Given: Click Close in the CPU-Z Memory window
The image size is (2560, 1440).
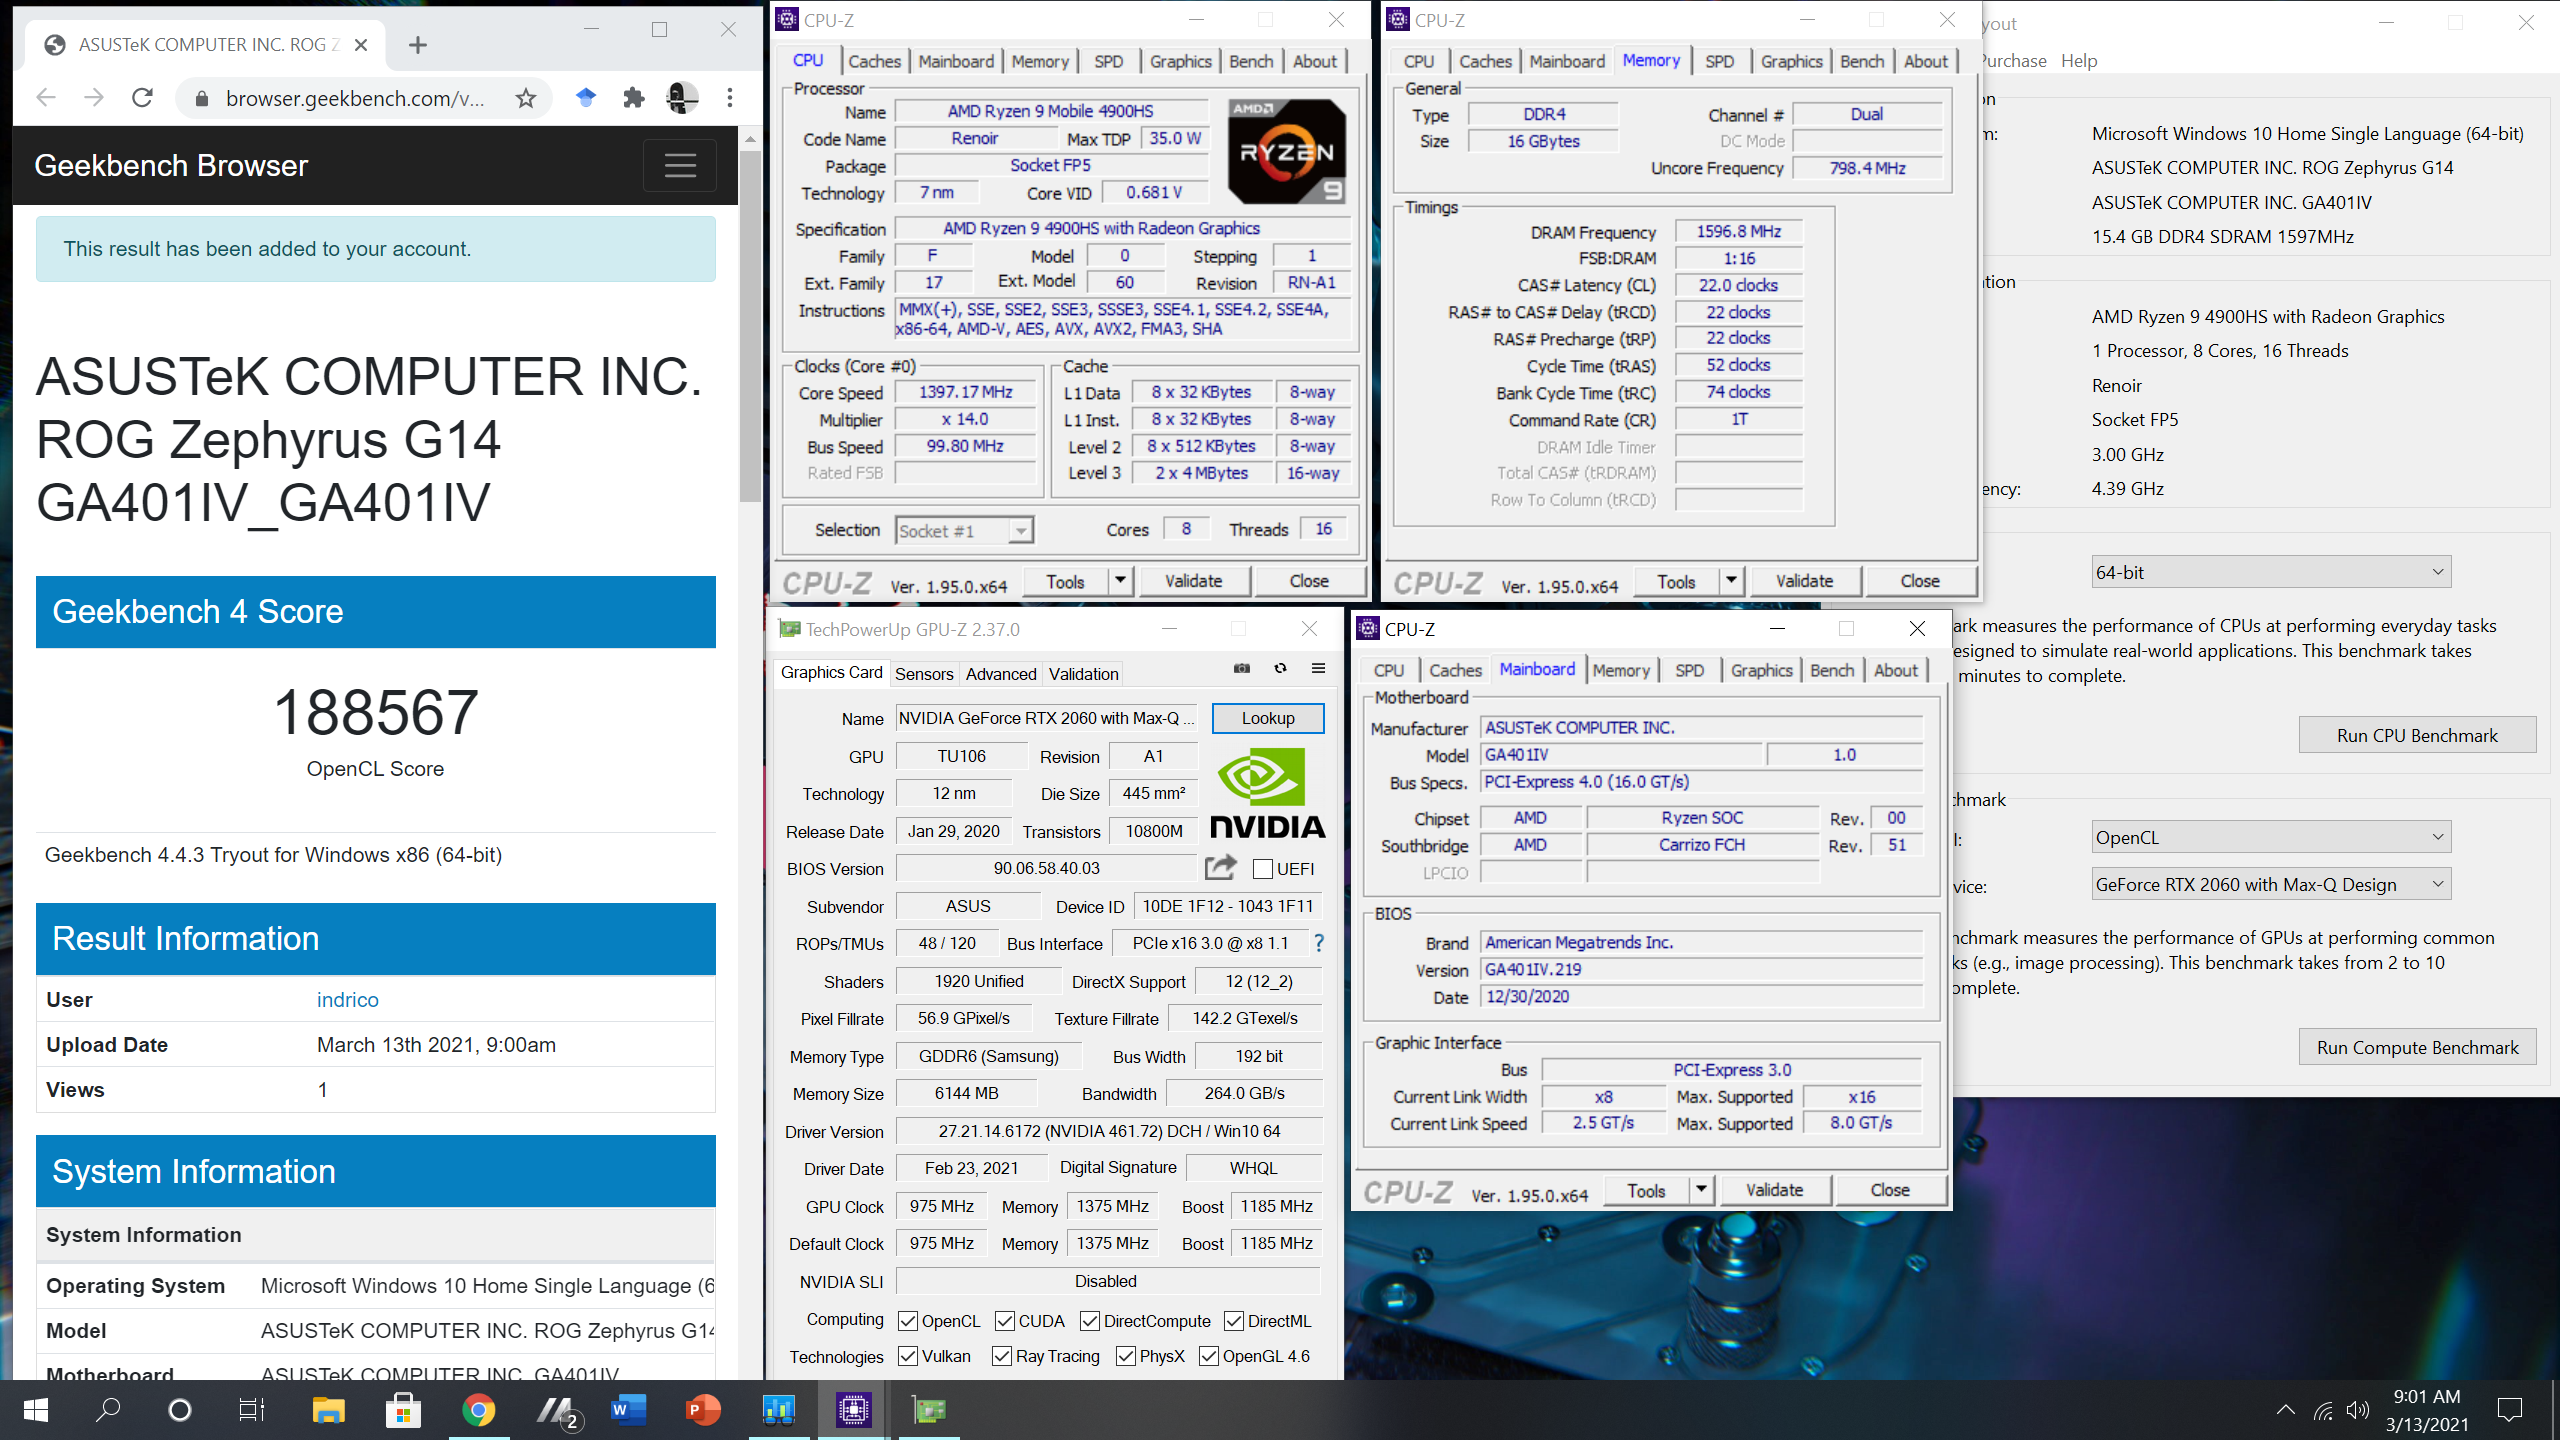Looking at the screenshot, I should point(1920,581).
